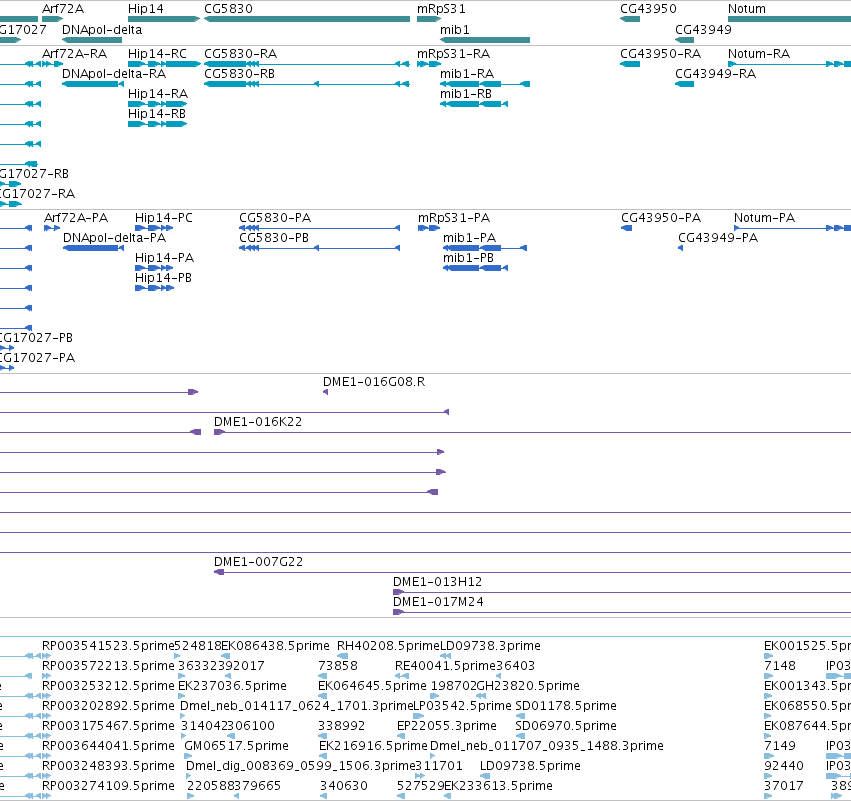Click the SD06970.5prime EST label

point(566,726)
